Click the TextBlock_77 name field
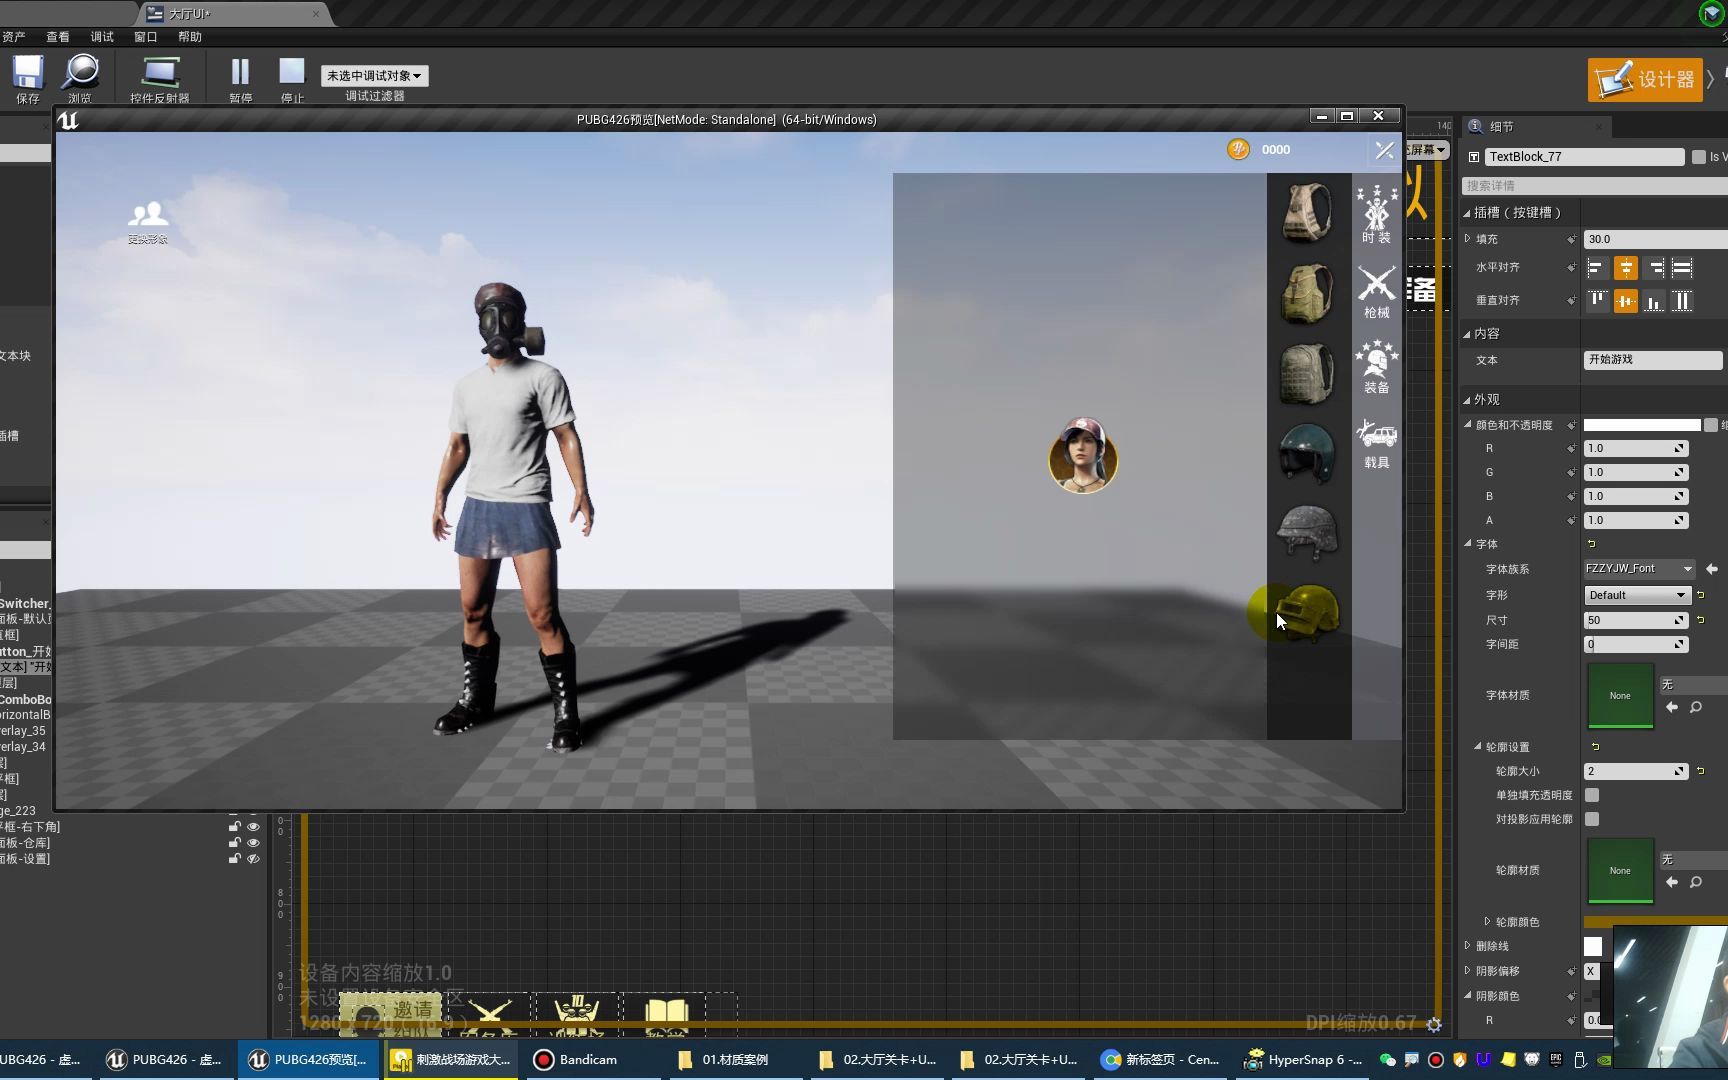This screenshot has height=1080, width=1728. 1584,157
